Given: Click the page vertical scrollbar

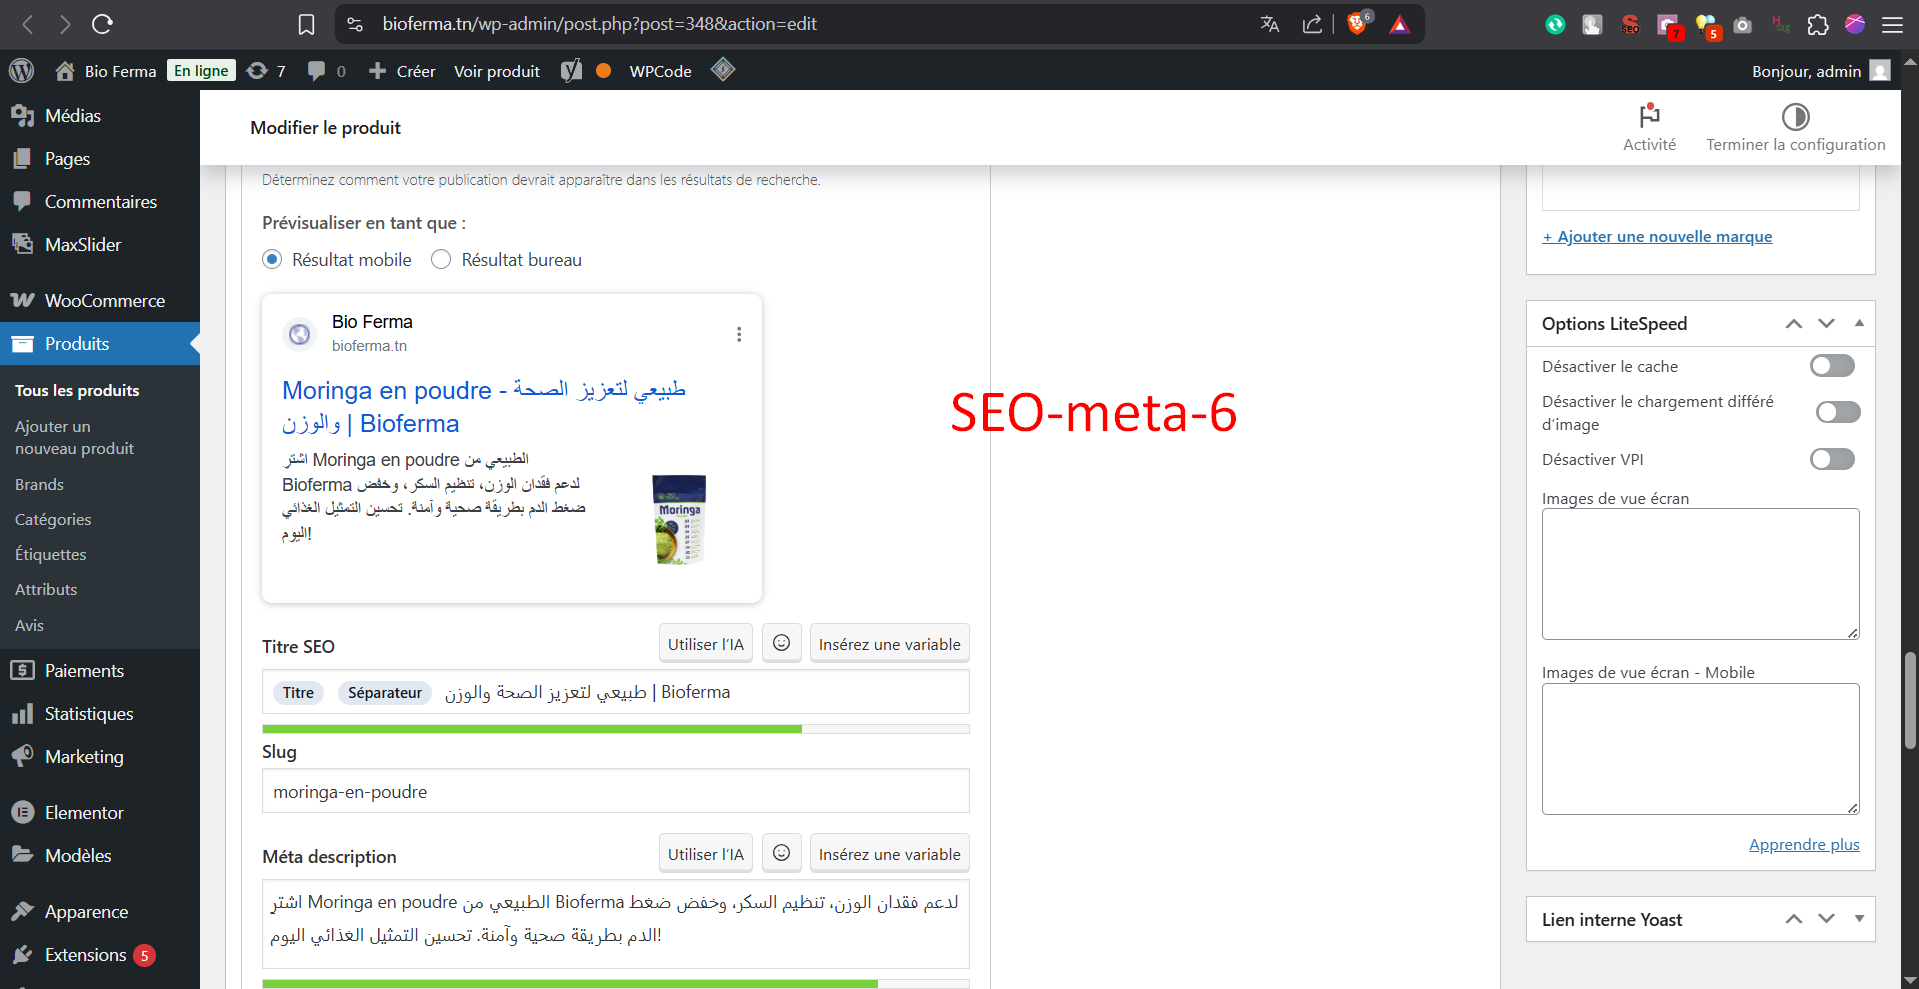Looking at the screenshot, I should point(1910,700).
